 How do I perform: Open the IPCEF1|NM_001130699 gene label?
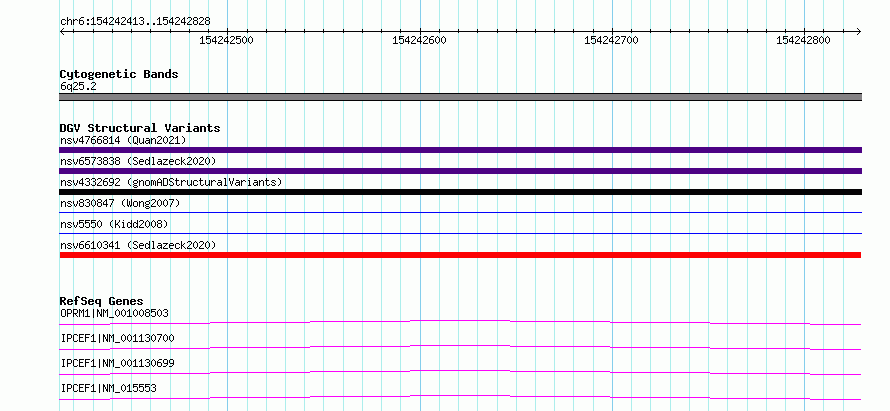pyautogui.click(x=117, y=363)
